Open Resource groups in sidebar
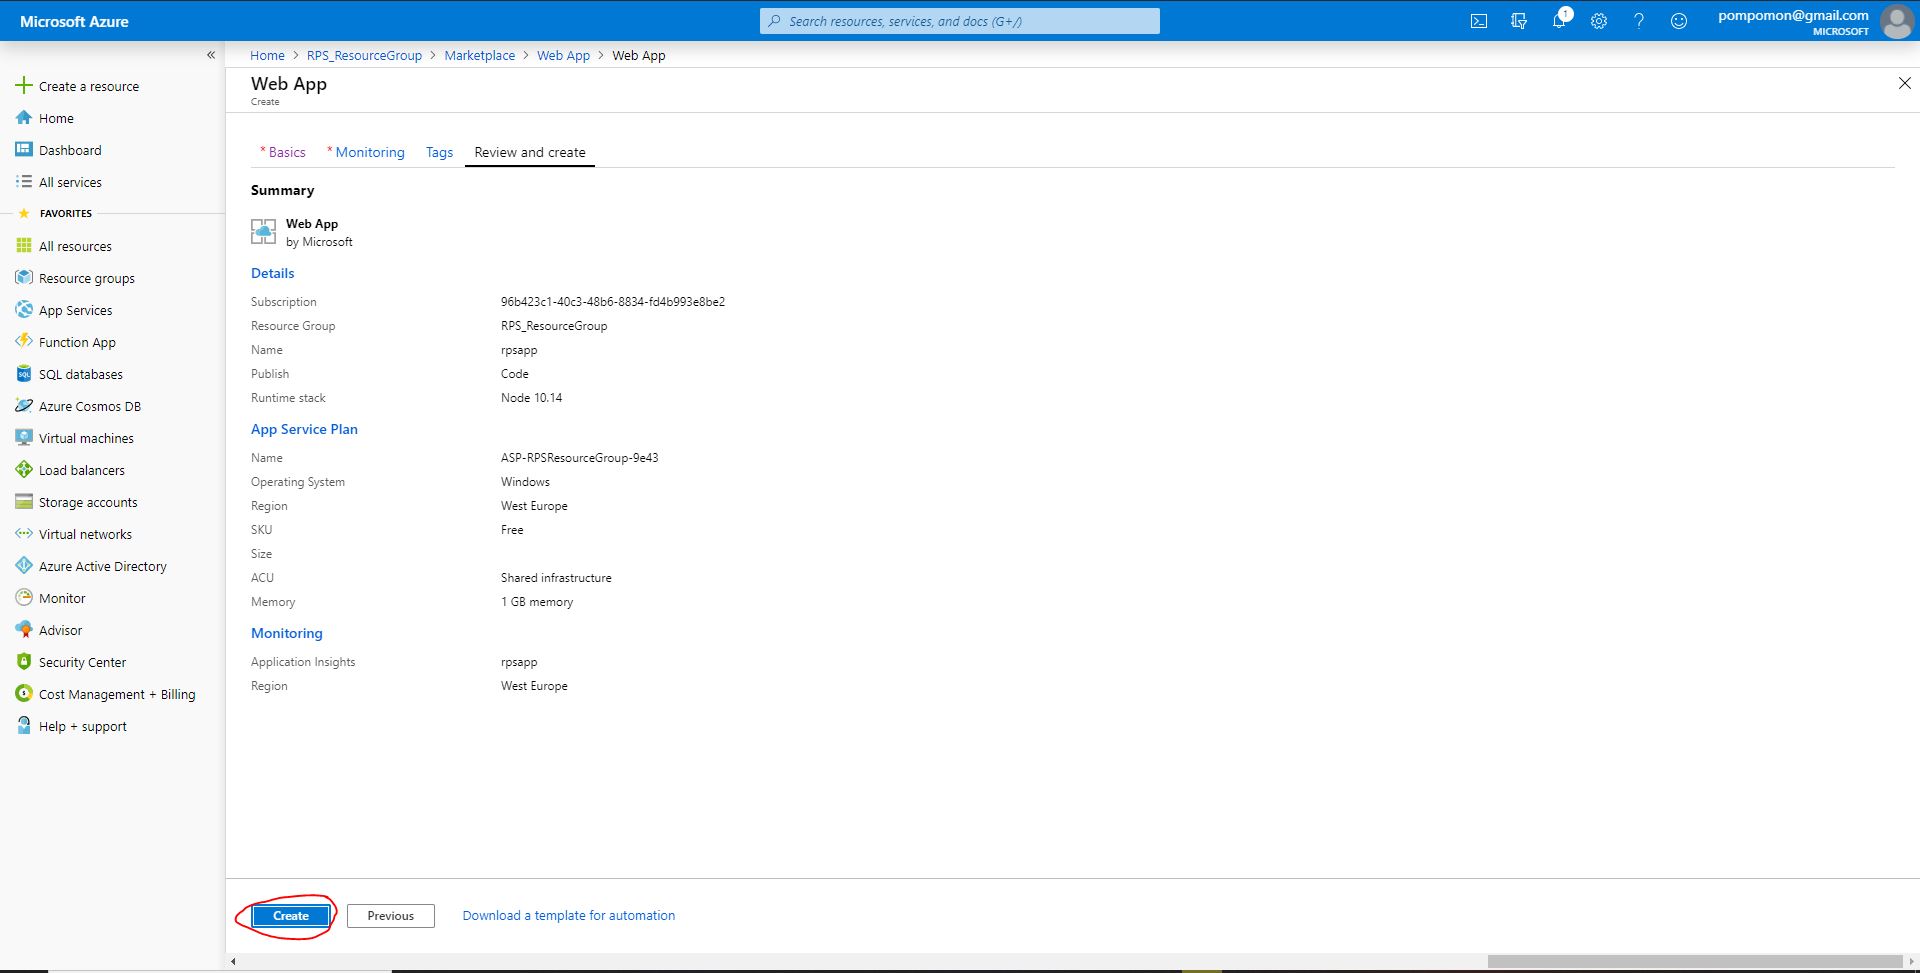 point(86,278)
